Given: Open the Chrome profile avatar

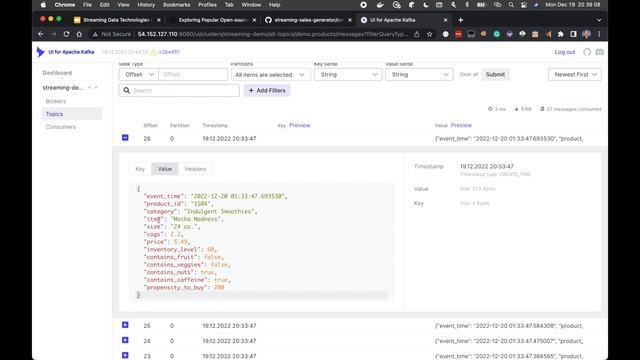Looking at the screenshot, I should 587,34.
